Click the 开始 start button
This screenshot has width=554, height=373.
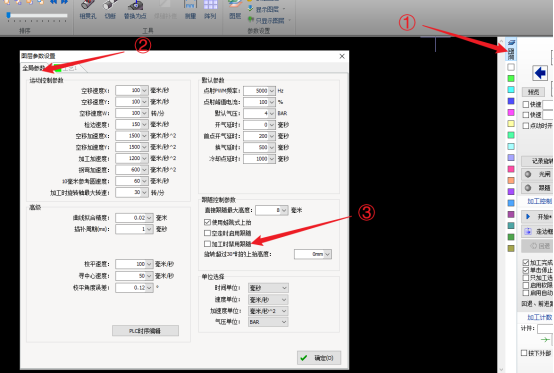pos(537,217)
